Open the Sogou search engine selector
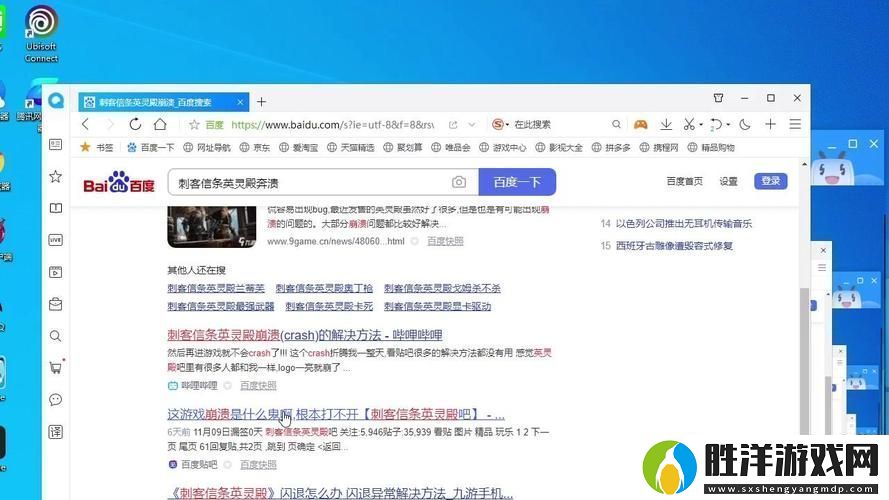Image resolution: width=889 pixels, height=500 pixels. coord(500,124)
